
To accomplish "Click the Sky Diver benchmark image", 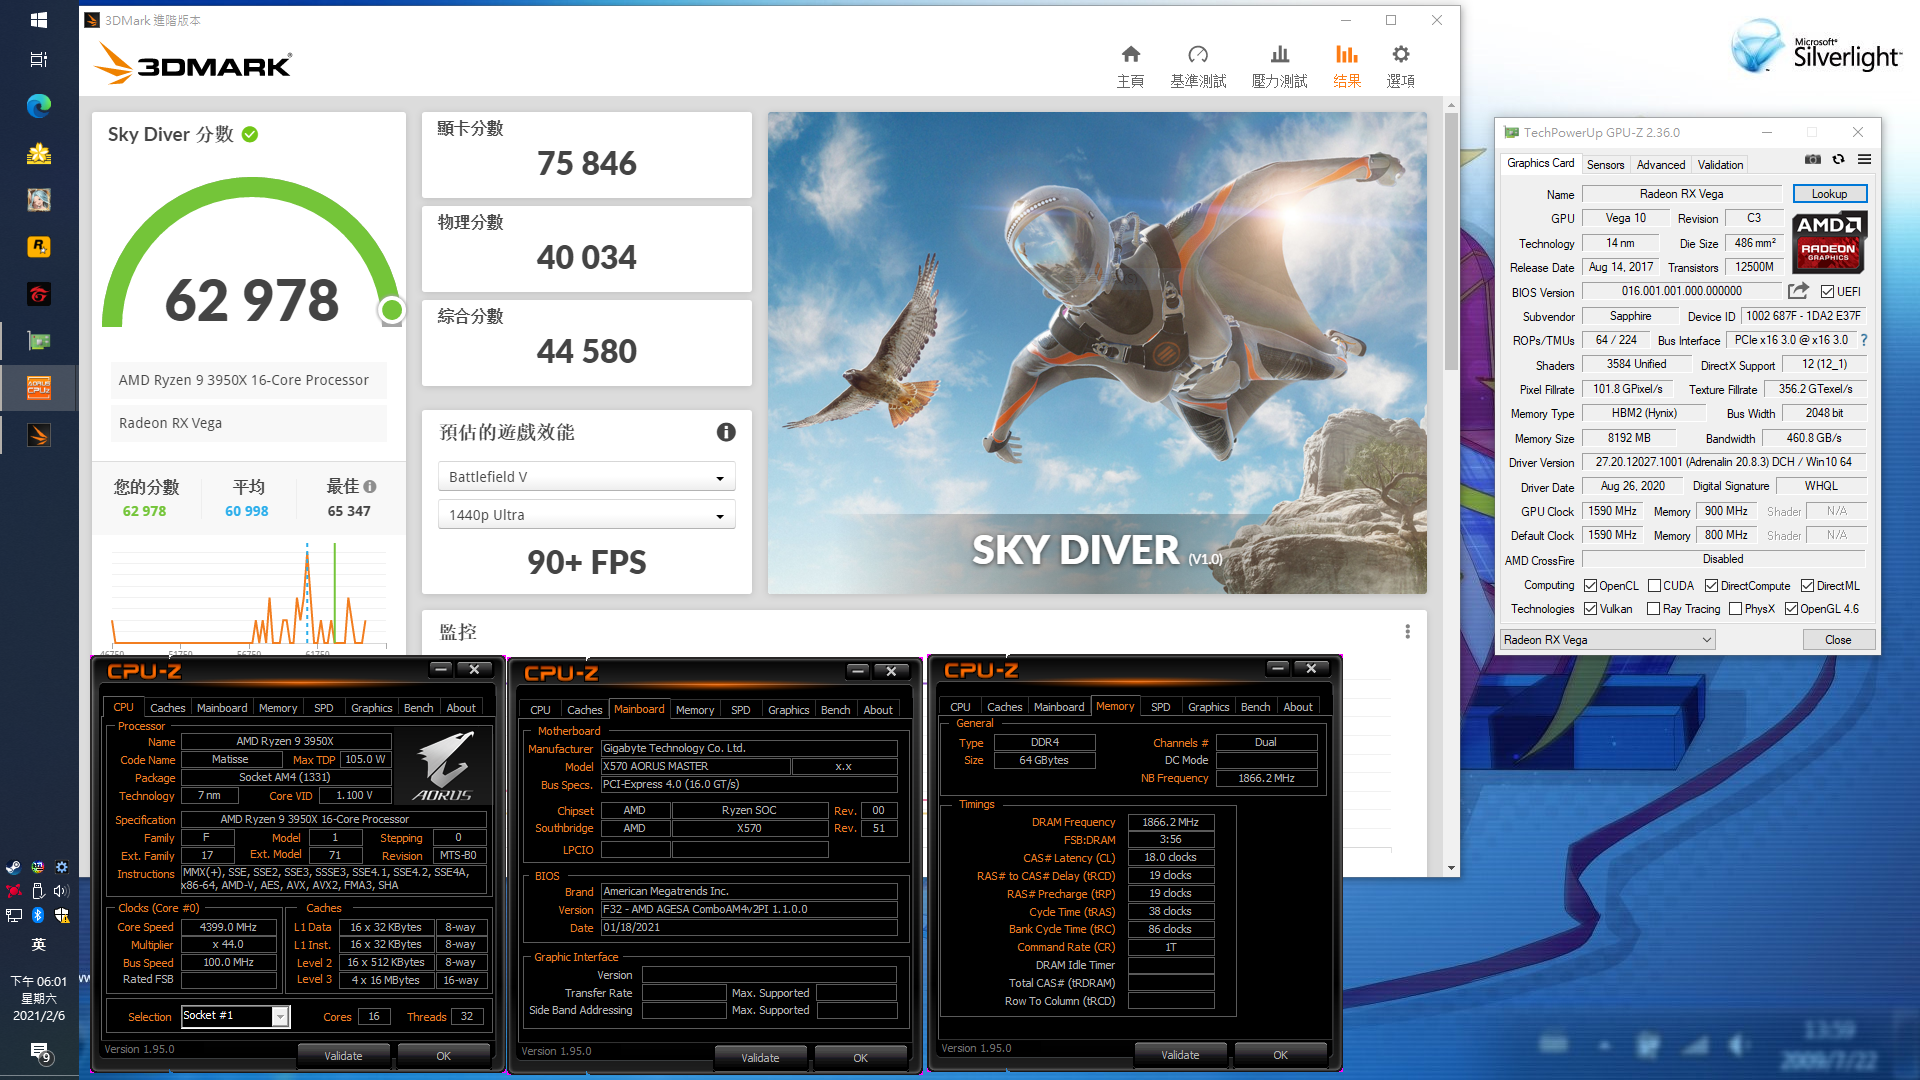I will (1097, 352).
